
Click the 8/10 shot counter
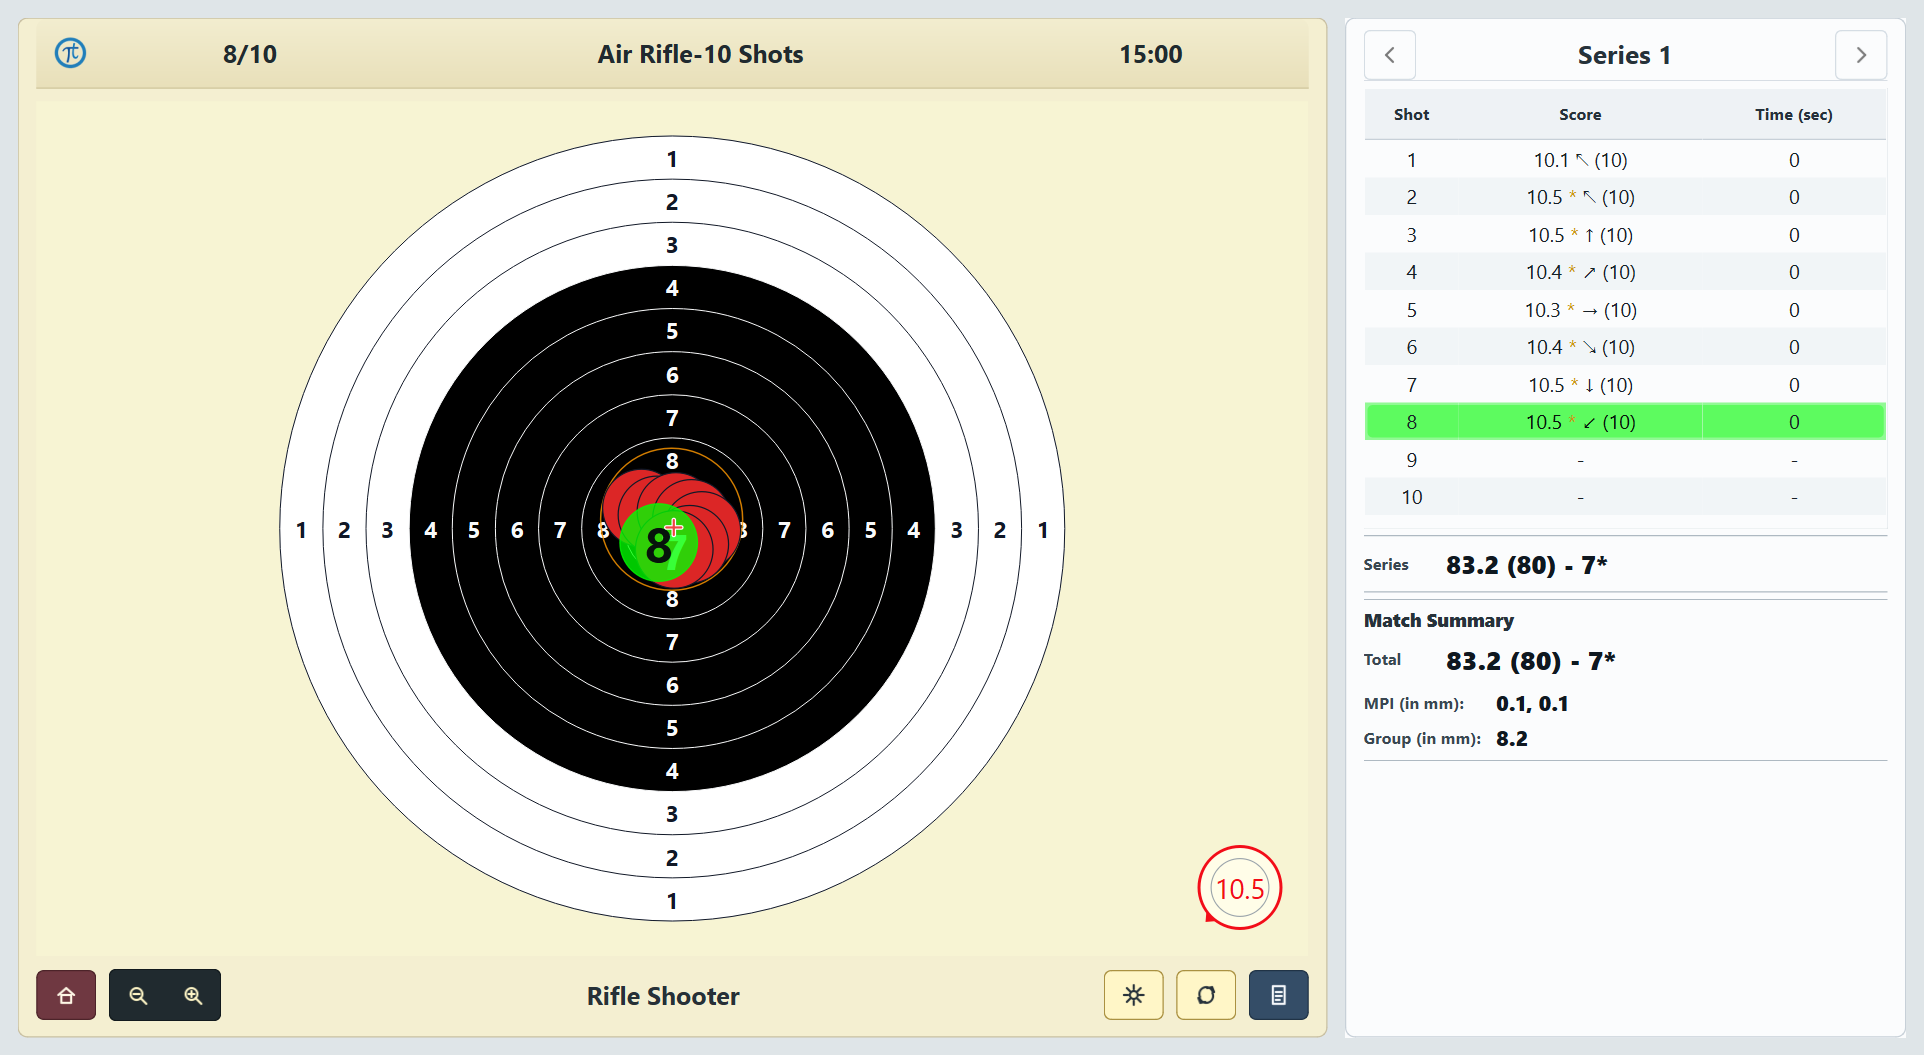[x=250, y=54]
